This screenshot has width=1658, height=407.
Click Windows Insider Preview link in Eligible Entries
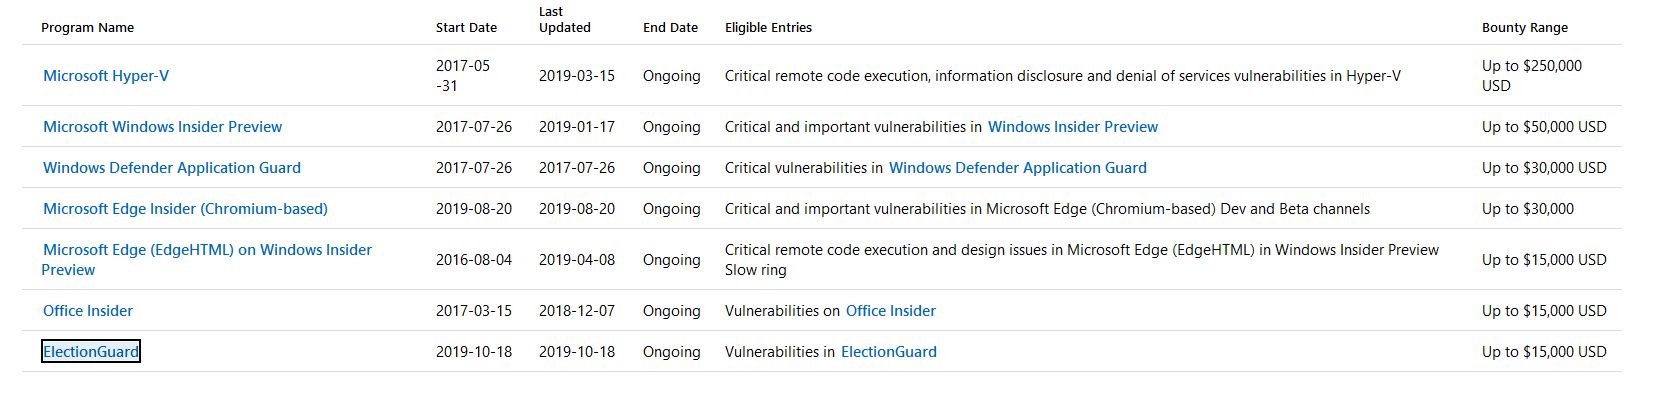[x=1072, y=127]
